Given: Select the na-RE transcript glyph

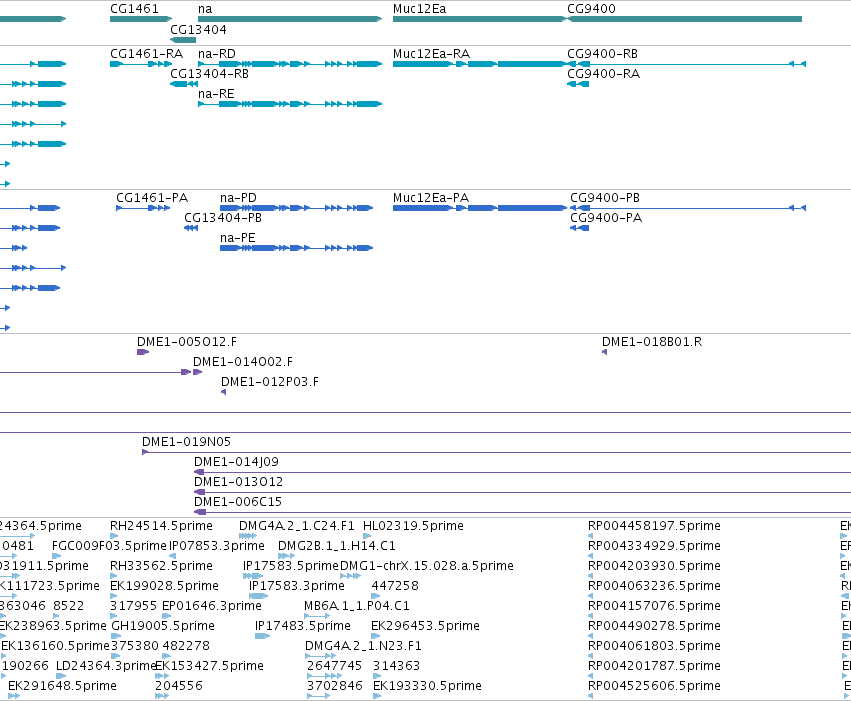Looking at the screenshot, I should (x=290, y=104).
